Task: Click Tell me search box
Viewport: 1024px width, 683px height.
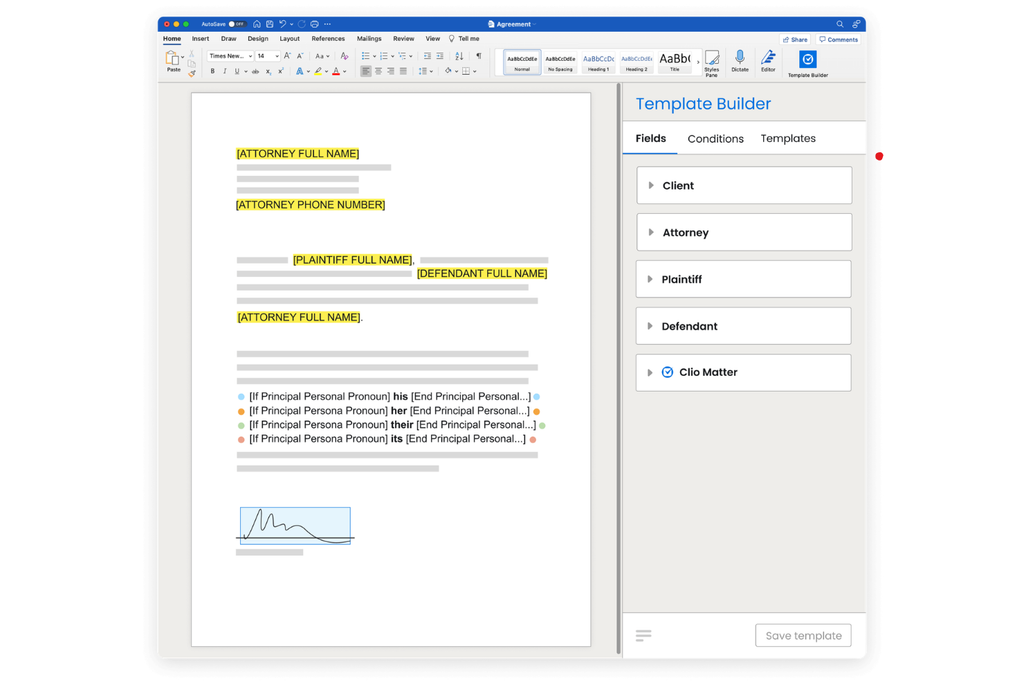Action: point(464,39)
